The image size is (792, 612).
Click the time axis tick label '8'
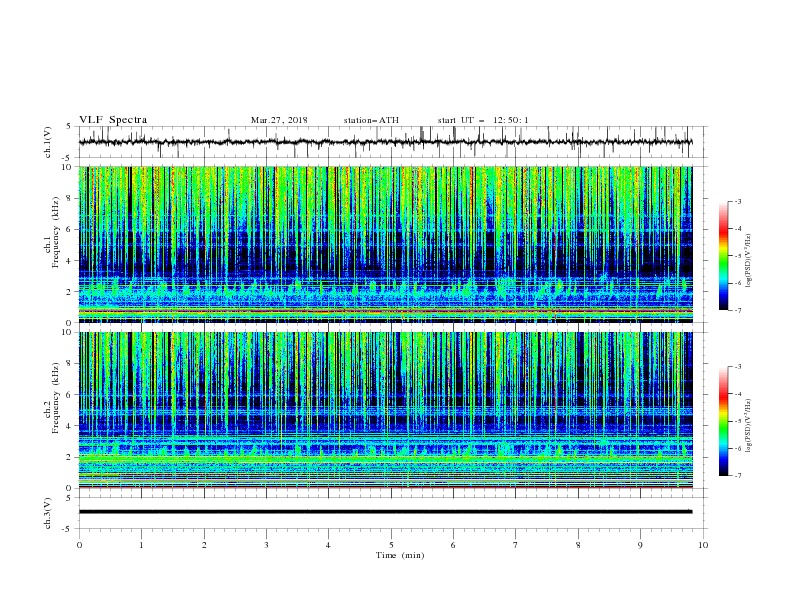[578, 545]
